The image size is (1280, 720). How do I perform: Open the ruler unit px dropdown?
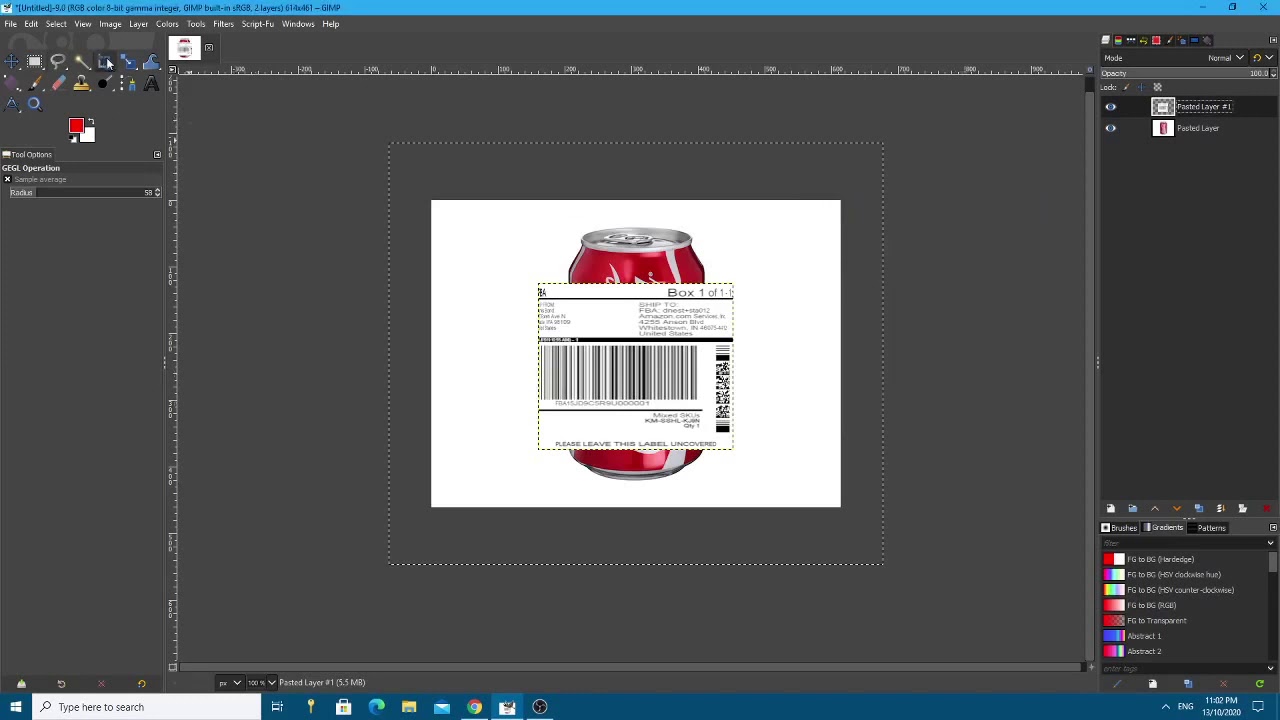229,682
